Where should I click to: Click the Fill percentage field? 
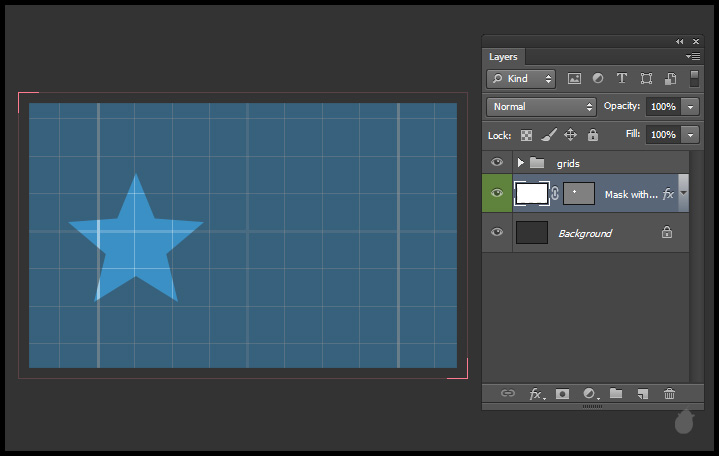[662, 134]
